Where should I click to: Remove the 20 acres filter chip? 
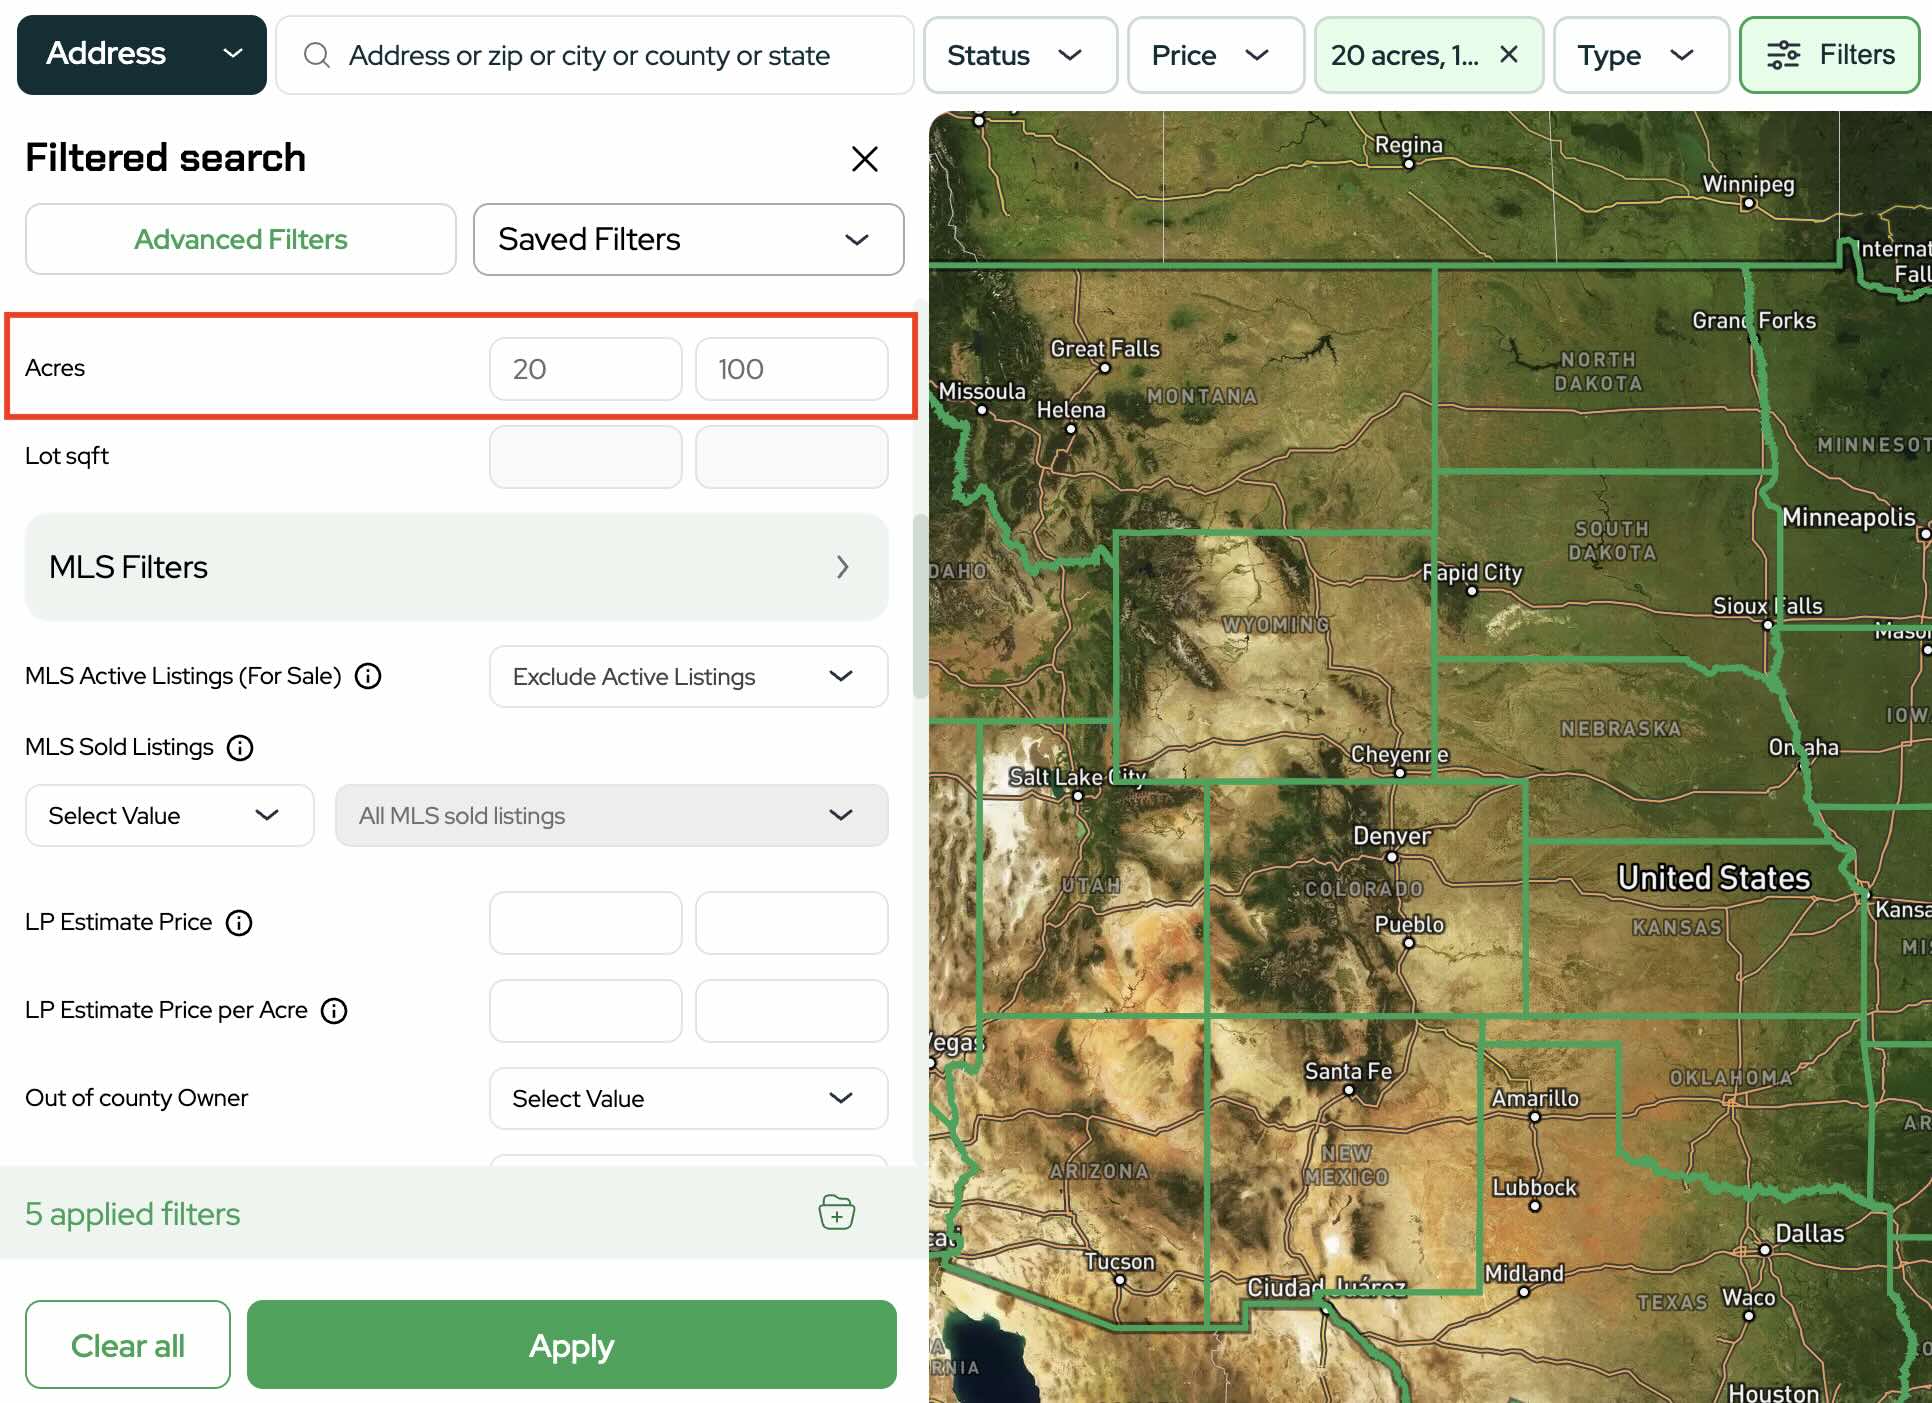tap(1509, 54)
